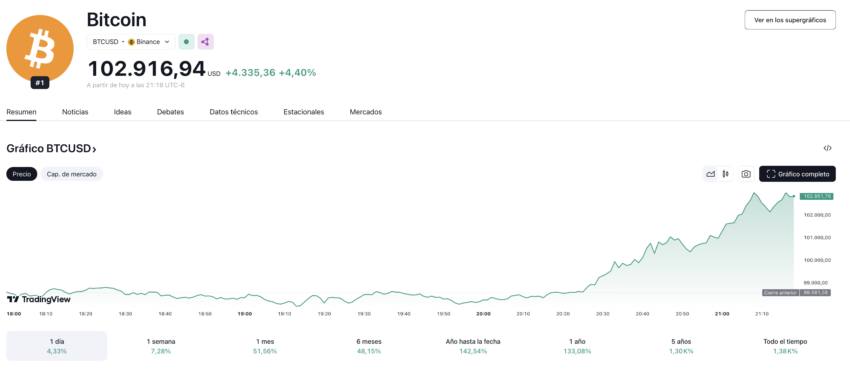Expand the BTCUSD Binance symbol dropdown

(x=131, y=42)
